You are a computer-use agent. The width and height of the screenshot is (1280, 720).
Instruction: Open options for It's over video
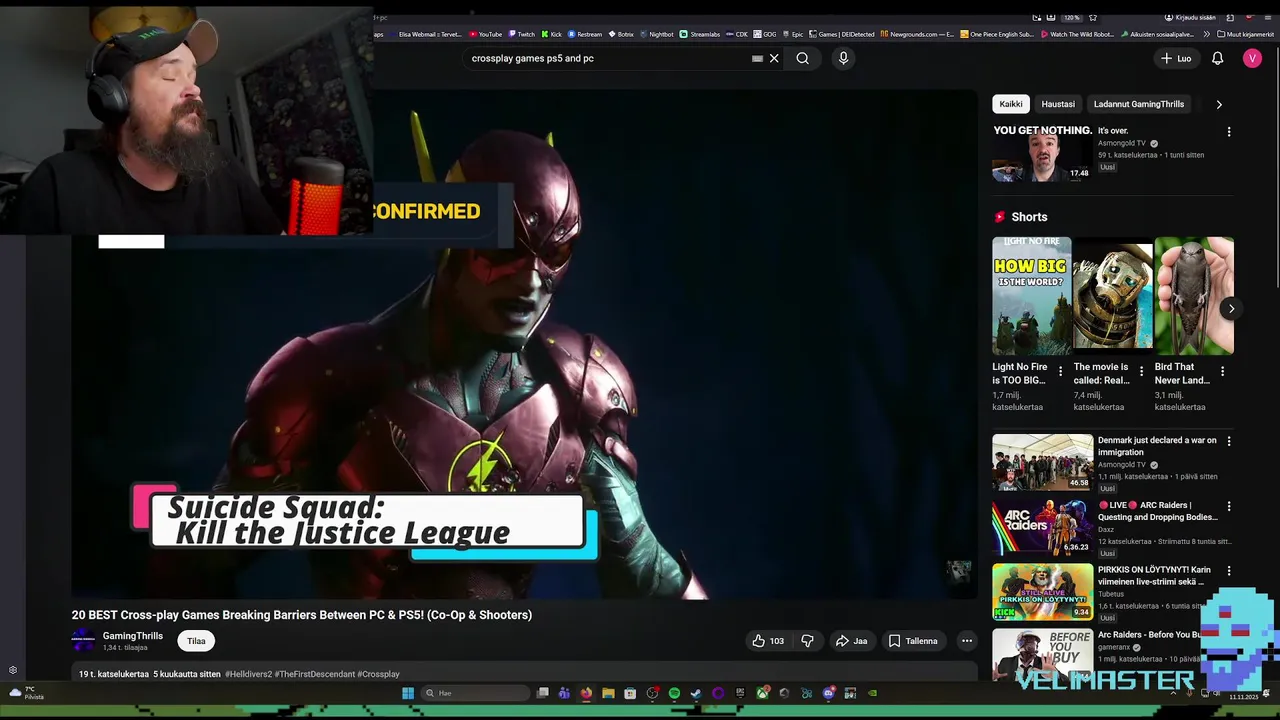(1229, 132)
